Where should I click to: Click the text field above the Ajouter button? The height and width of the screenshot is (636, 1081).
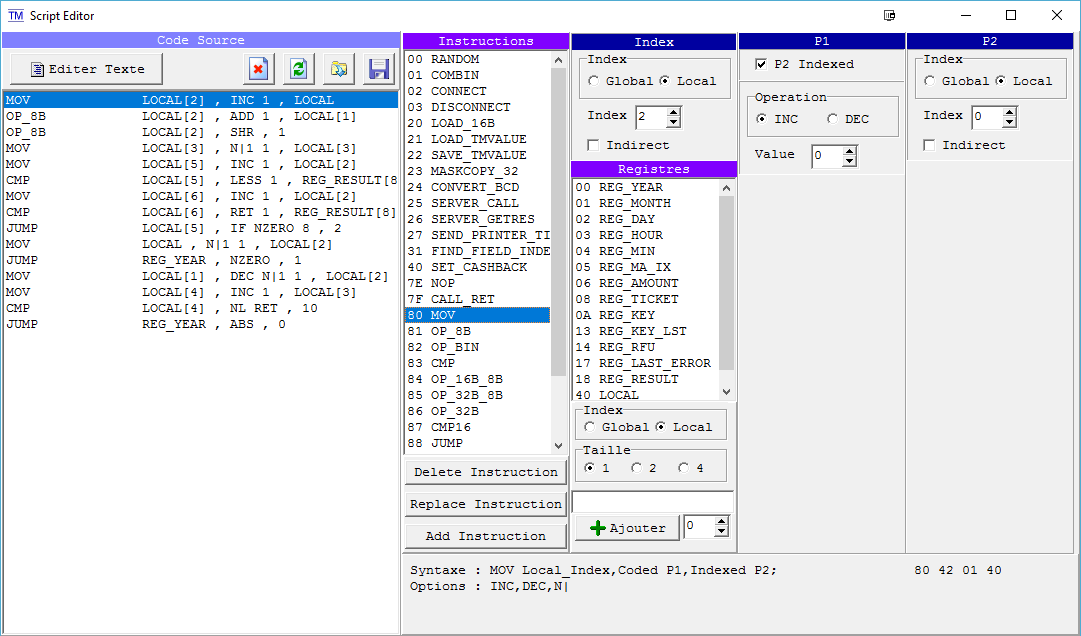click(652, 500)
